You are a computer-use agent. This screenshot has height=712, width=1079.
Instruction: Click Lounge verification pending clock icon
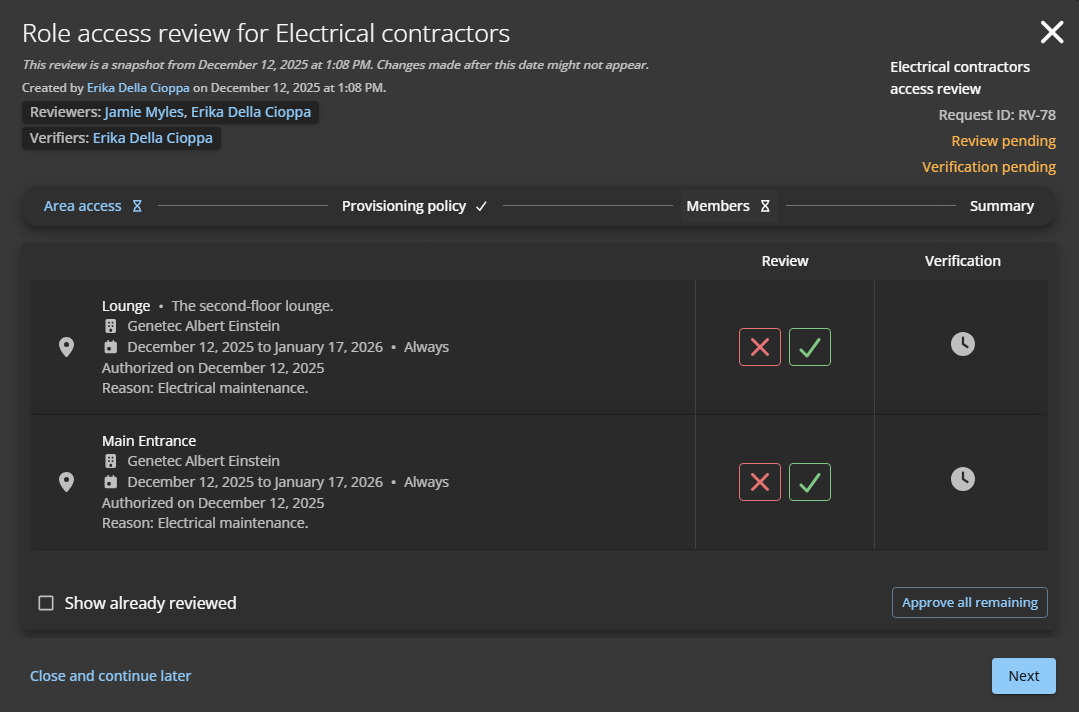coord(962,344)
